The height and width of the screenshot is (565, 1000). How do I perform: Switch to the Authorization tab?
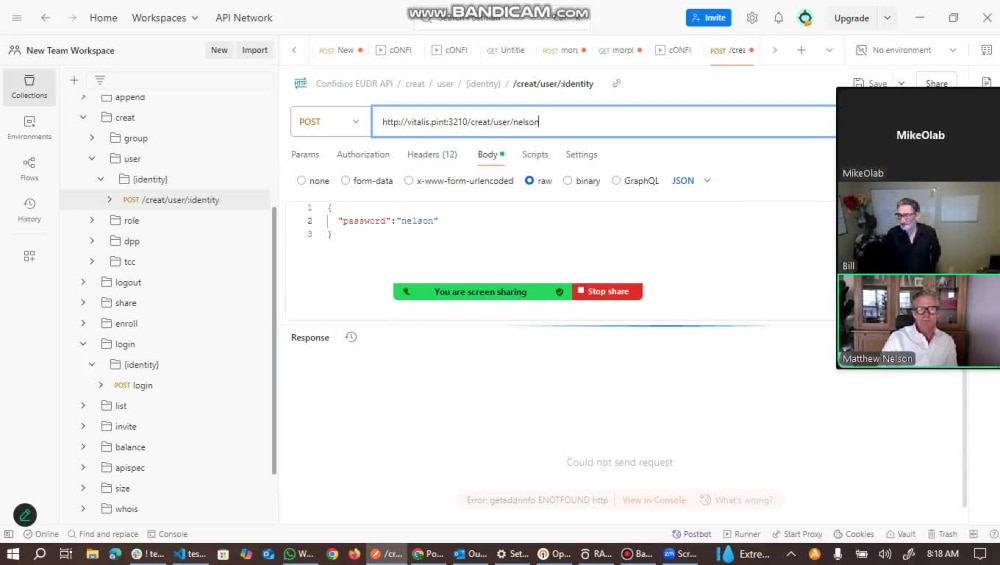[363, 154]
